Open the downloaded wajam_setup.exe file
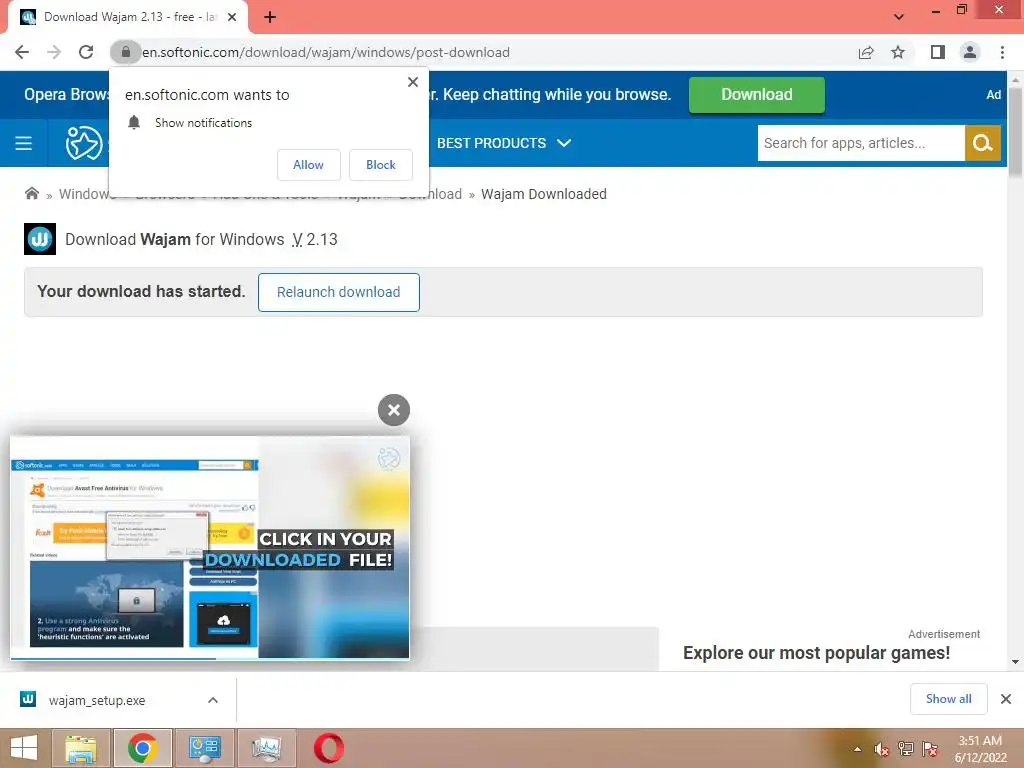Screen dimensions: 1024x768 [x=97, y=700]
